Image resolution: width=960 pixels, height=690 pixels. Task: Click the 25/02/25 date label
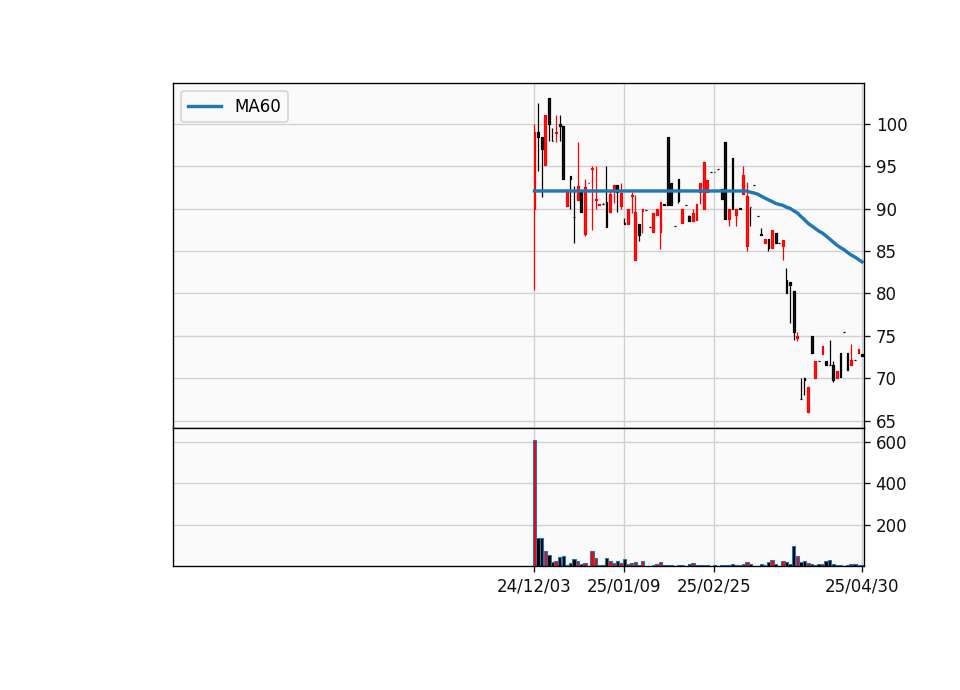point(714,587)
